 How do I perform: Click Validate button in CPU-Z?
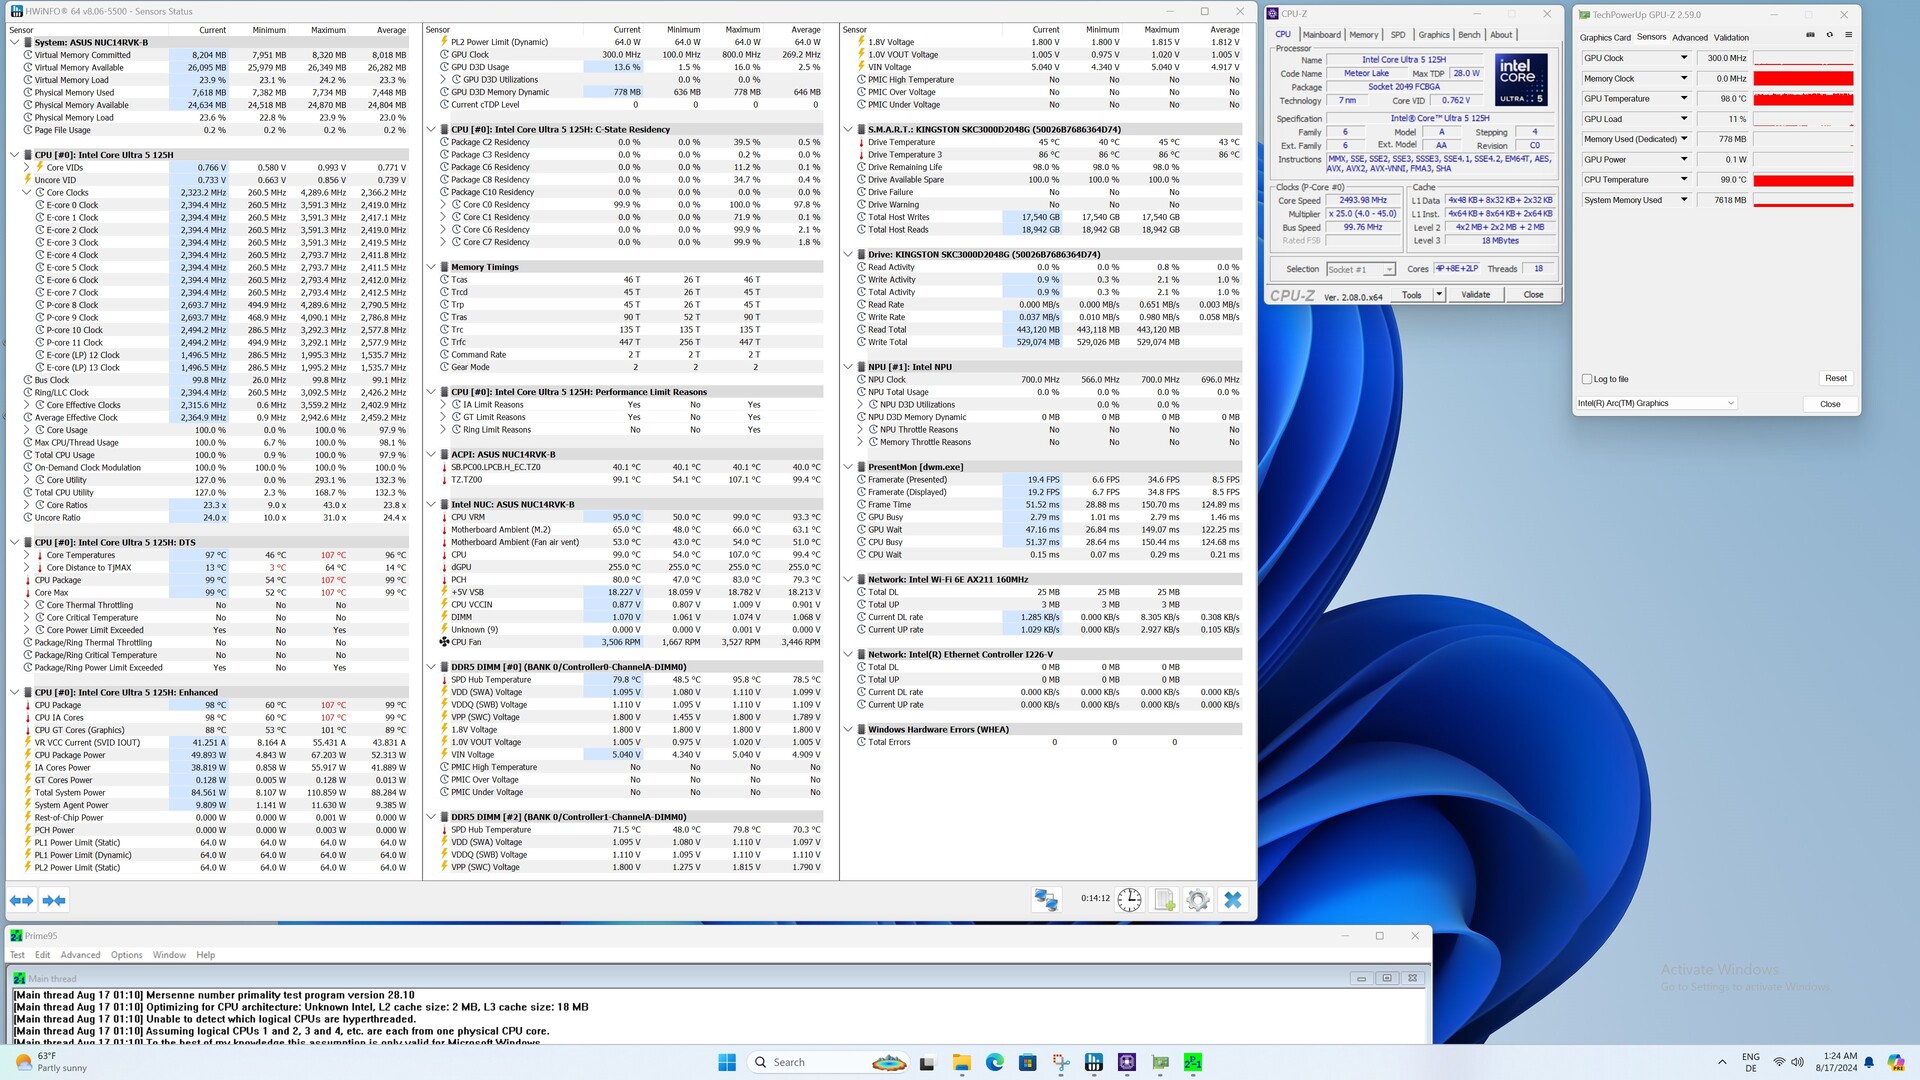pos(1475,295)
